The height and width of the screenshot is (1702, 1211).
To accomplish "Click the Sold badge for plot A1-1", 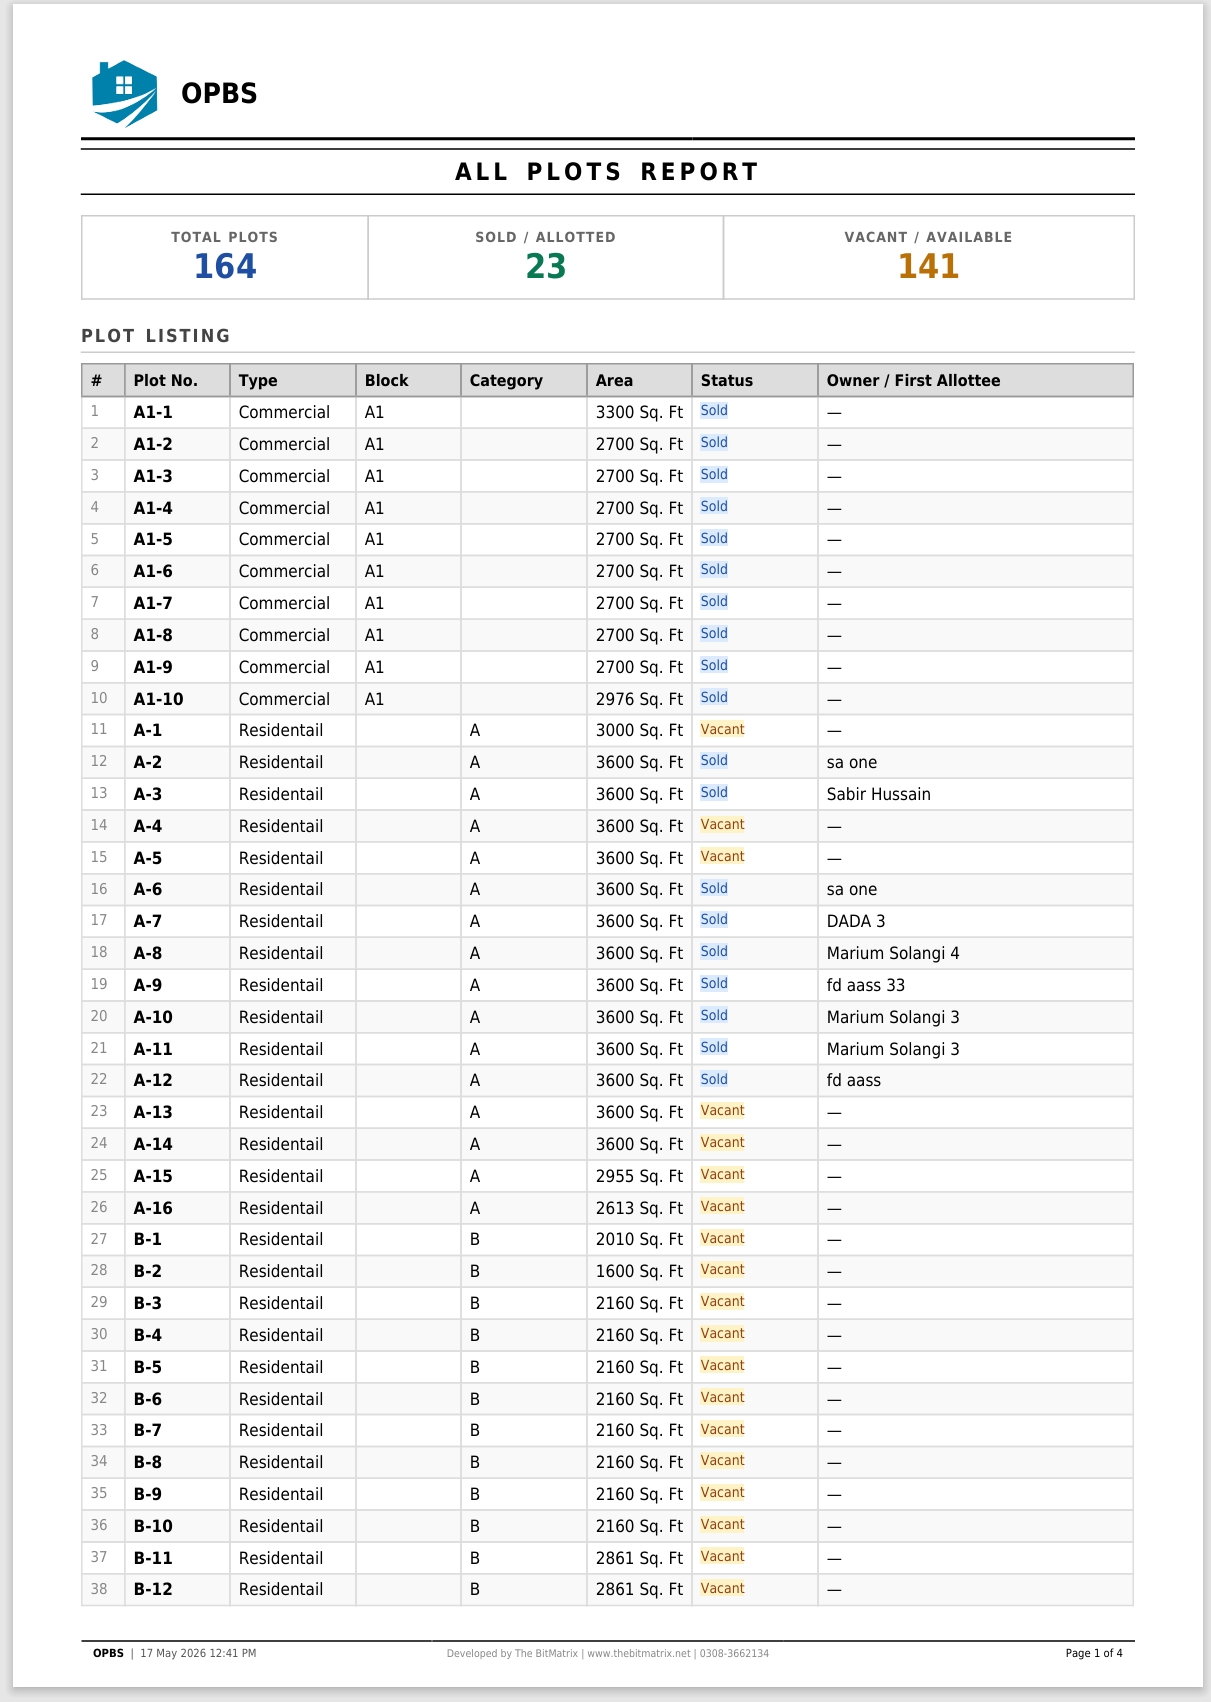I will [714, 411].
